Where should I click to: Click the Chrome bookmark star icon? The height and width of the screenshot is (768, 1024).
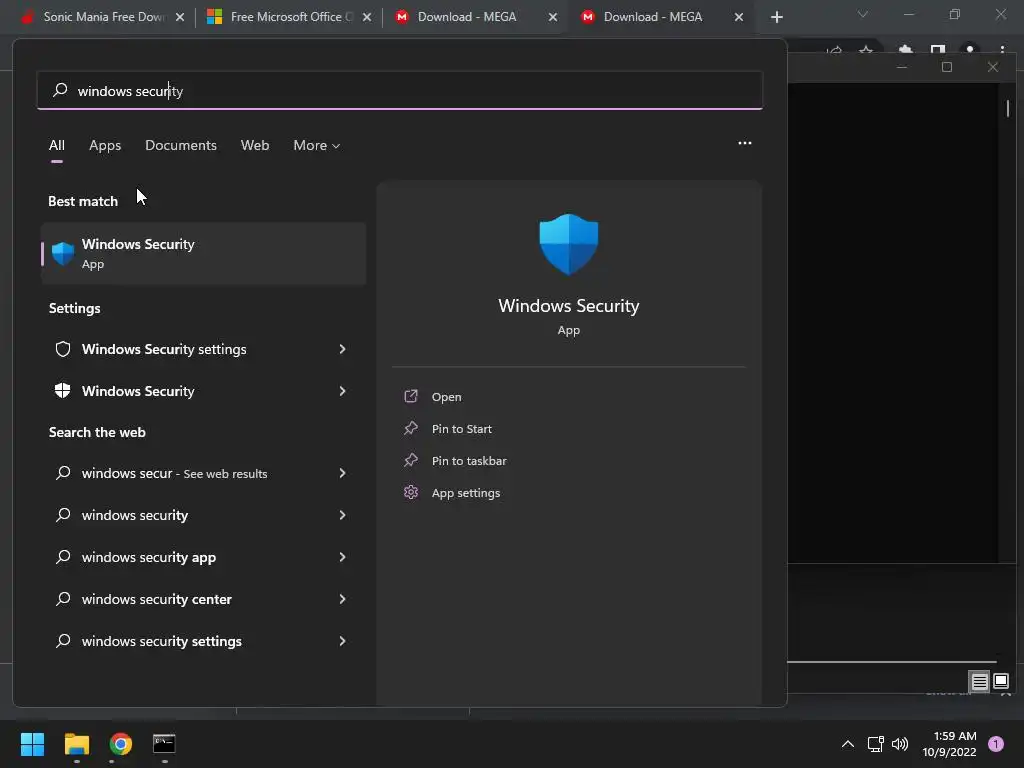pos(866,50)
